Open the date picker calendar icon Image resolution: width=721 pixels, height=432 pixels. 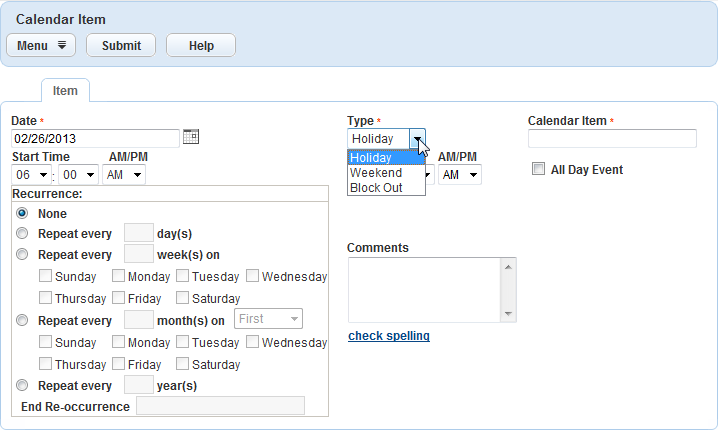click(x=191, y=137)
